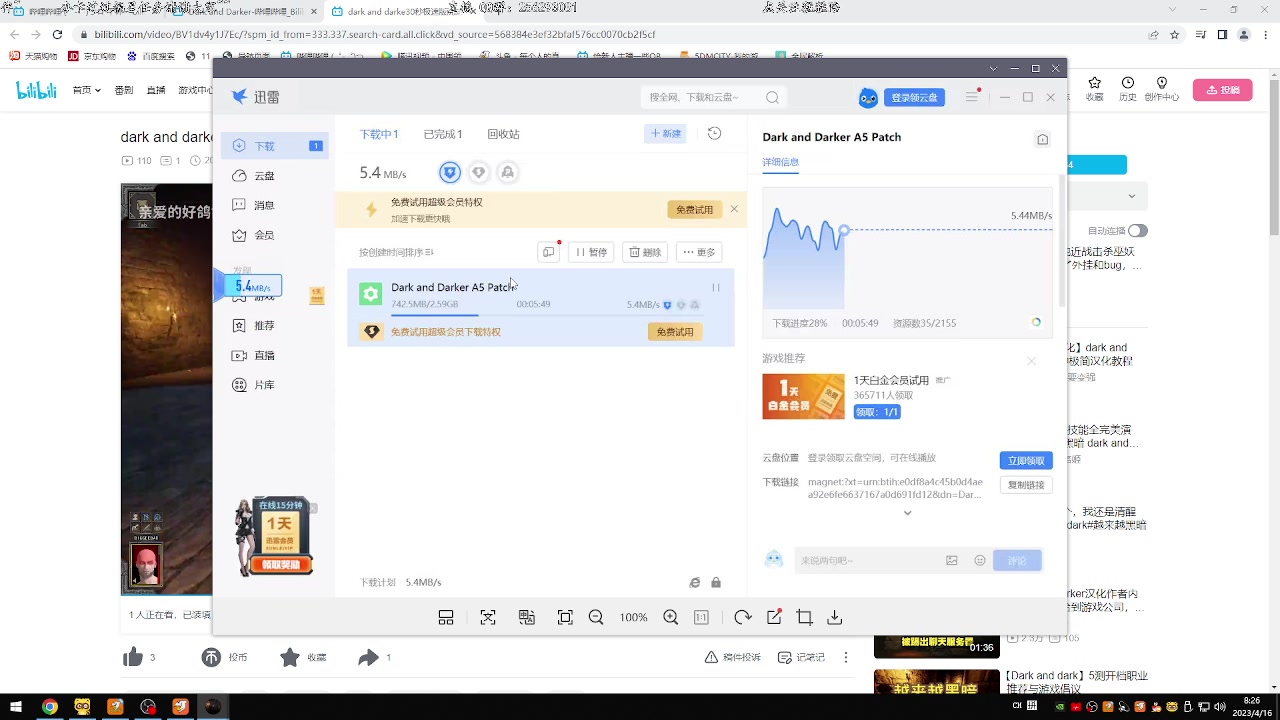Click 复制链接 copy link button

(1026, 485)
